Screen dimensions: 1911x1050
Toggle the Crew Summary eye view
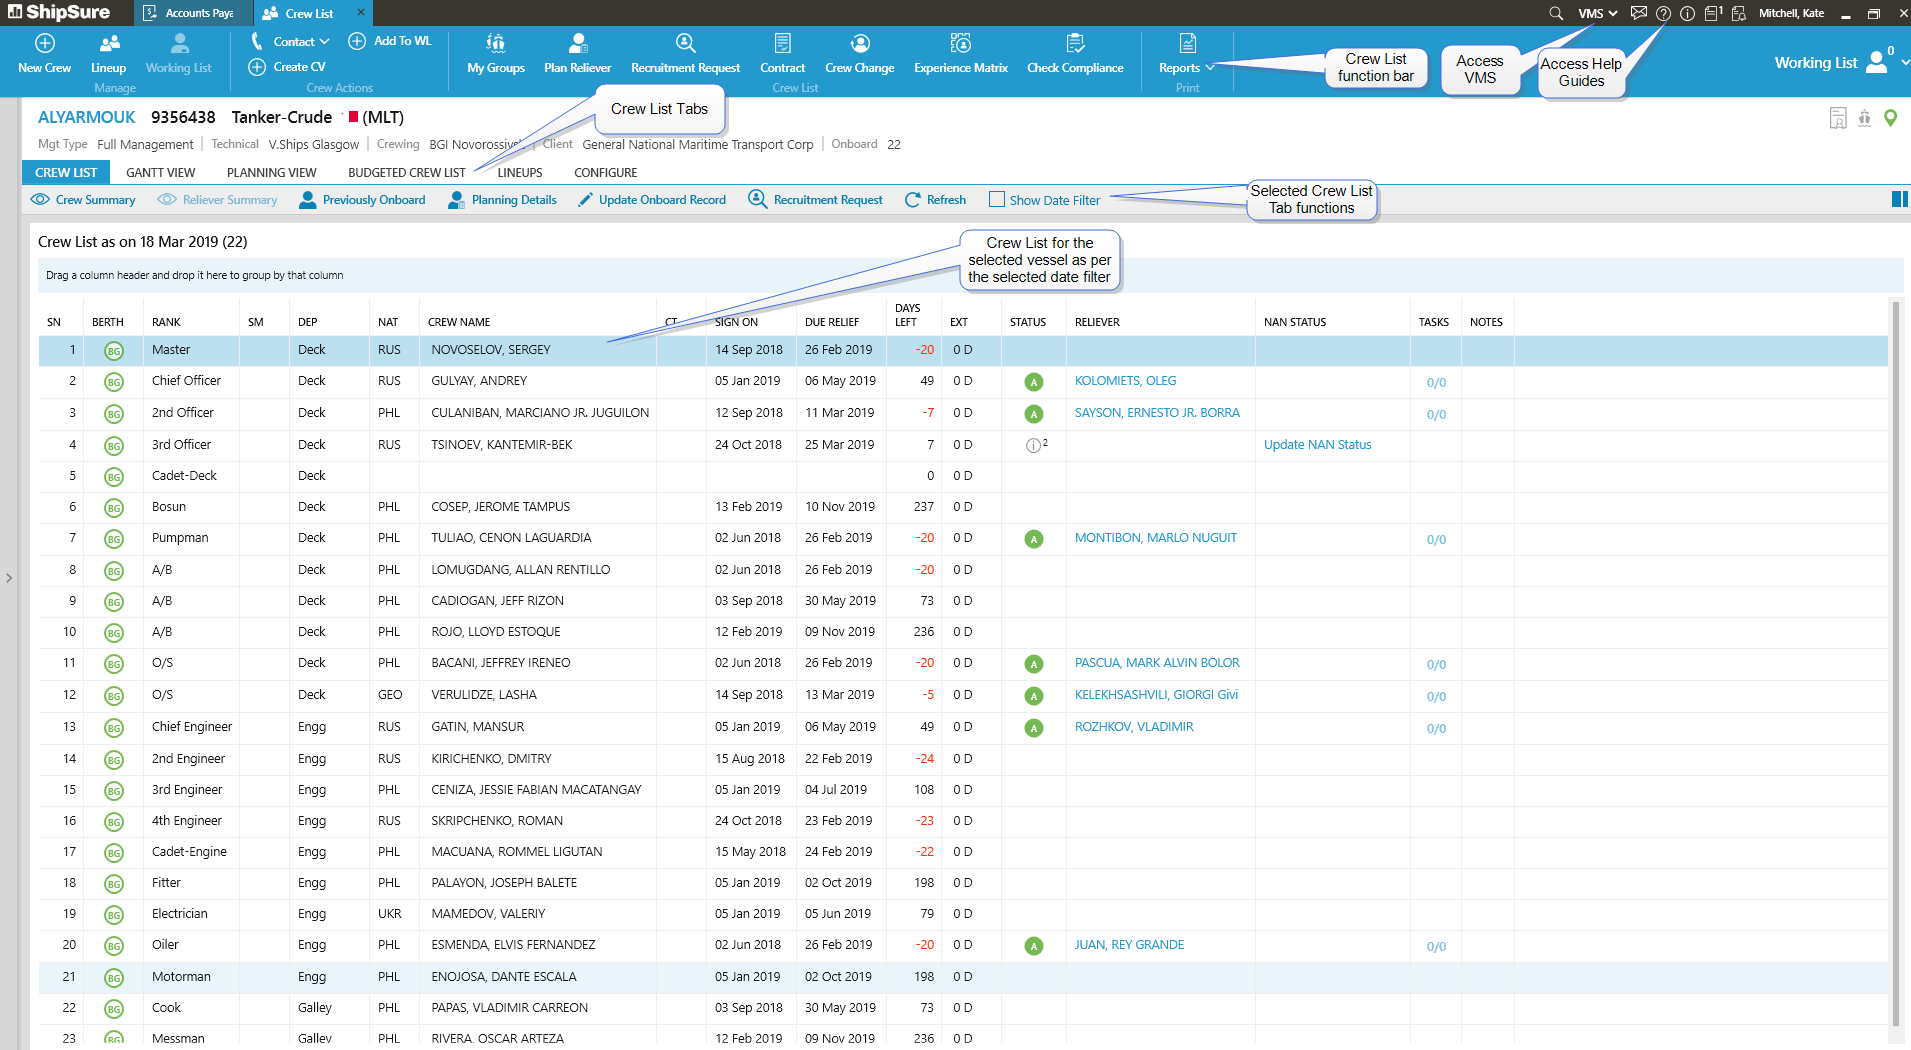(40, 200)
